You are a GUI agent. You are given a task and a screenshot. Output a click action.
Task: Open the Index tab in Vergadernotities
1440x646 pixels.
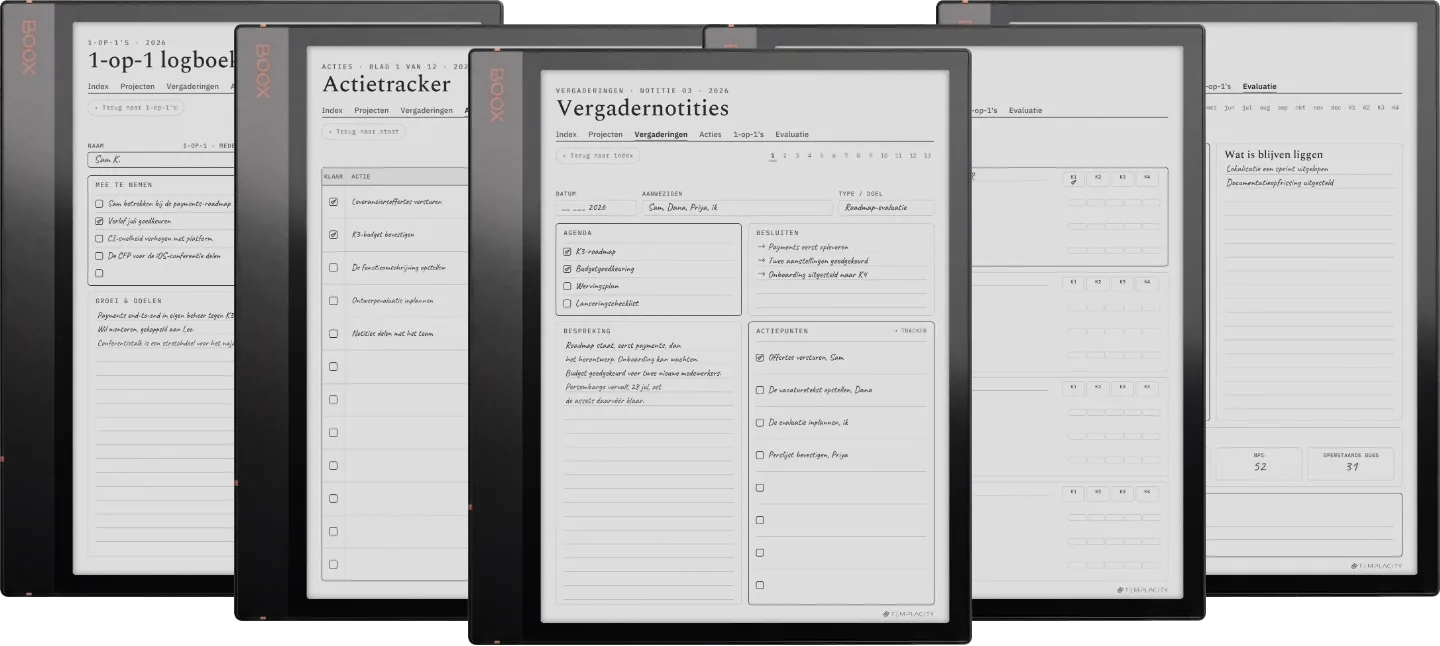tap(566, 134)
